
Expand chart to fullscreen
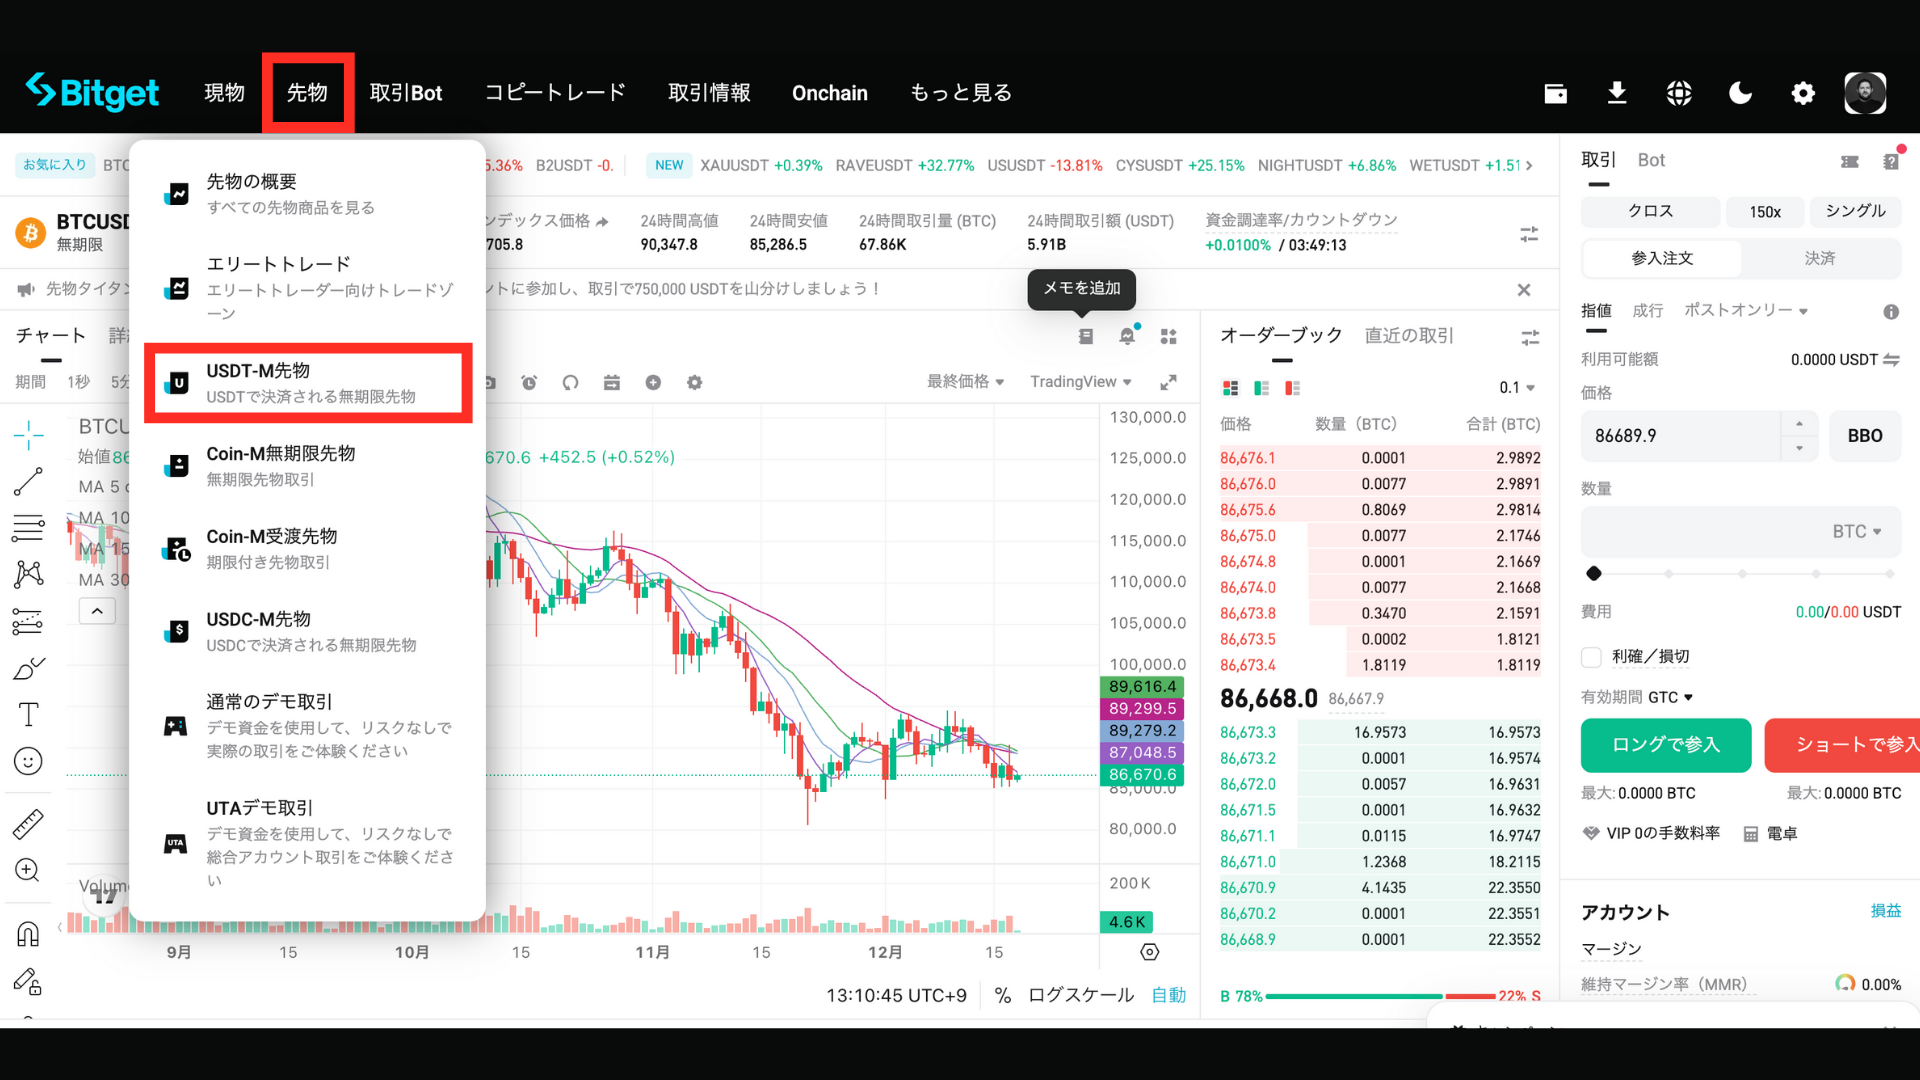1168,382
